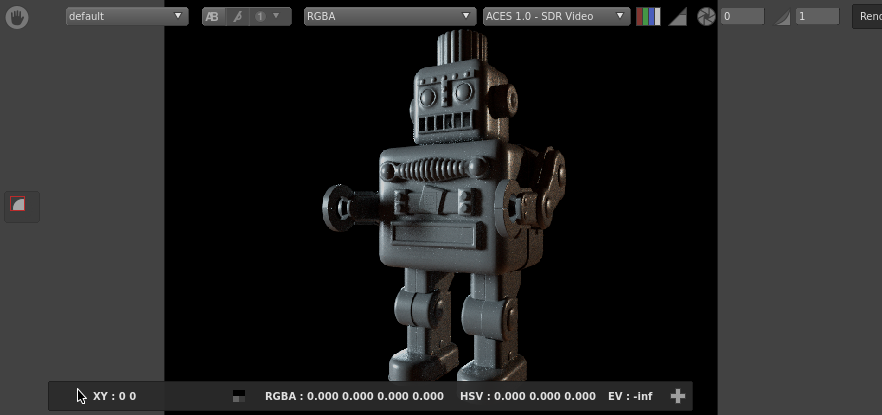Click the gamma triangle icon

[782, 17]
